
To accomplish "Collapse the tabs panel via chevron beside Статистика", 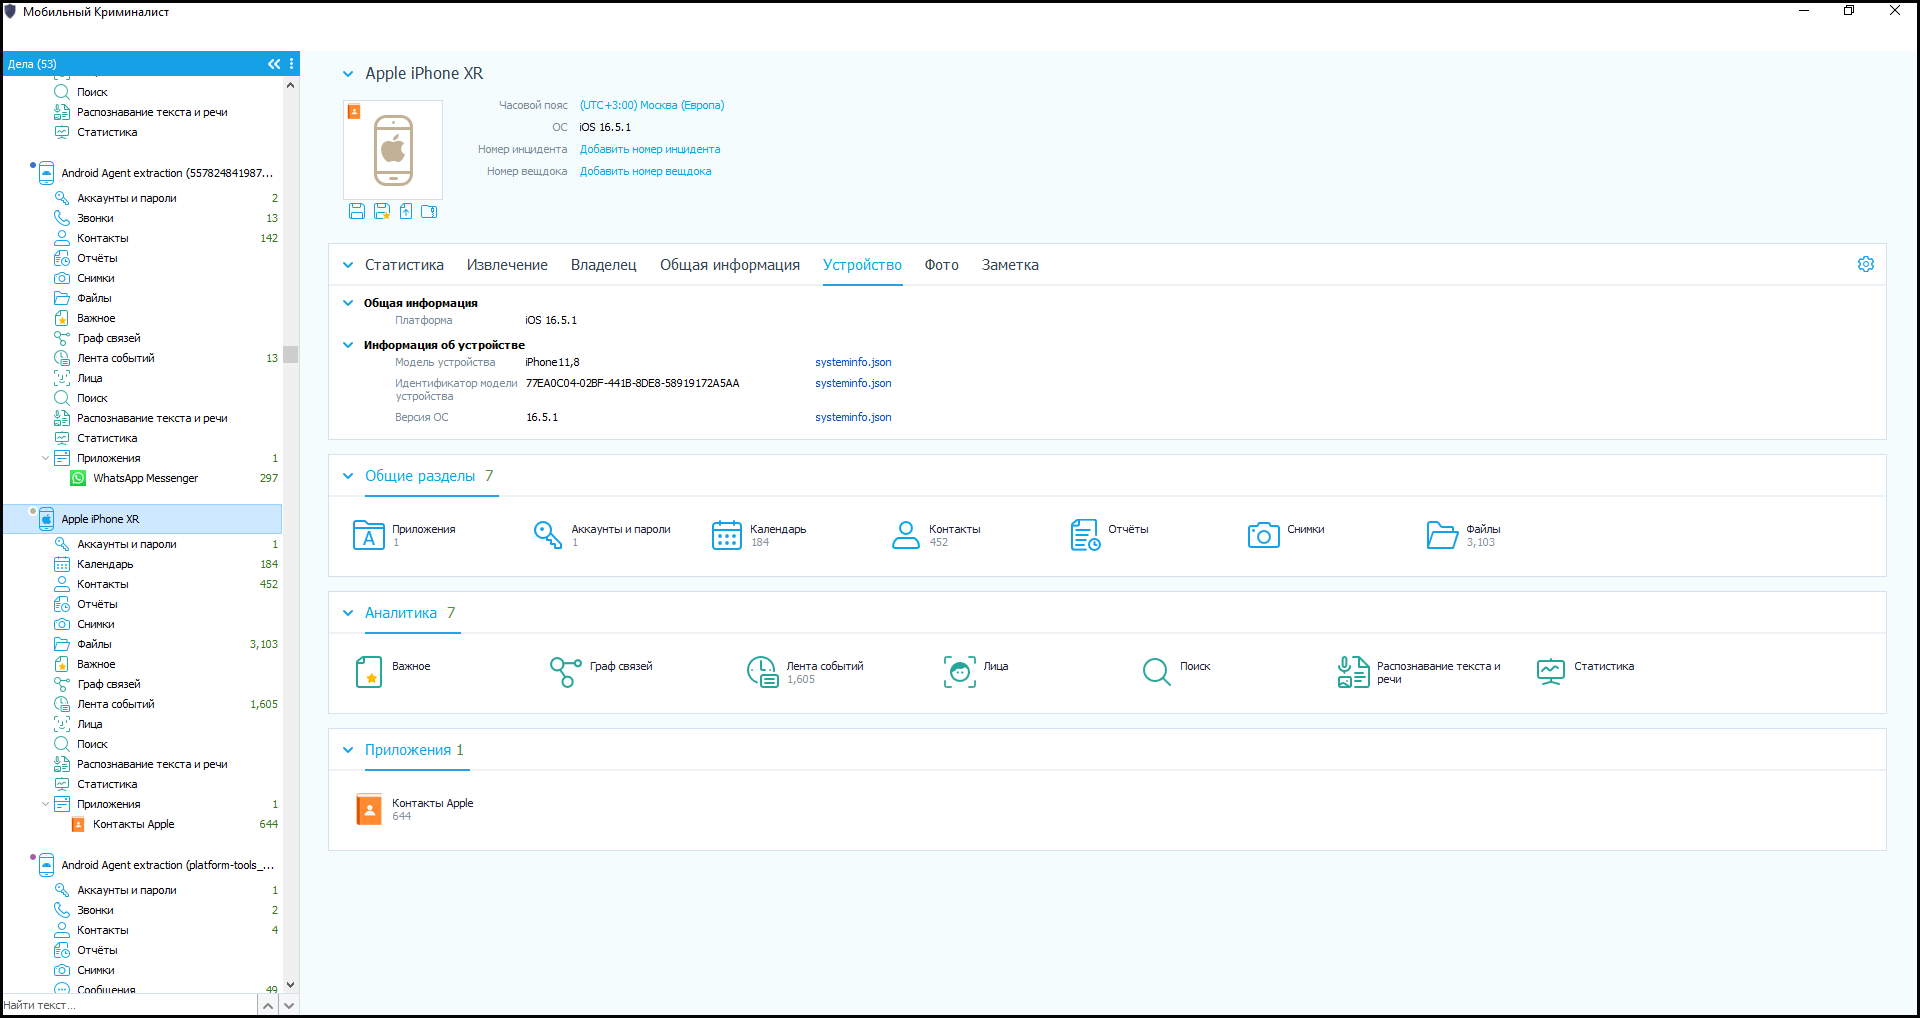I will click(x=348, y=265).
